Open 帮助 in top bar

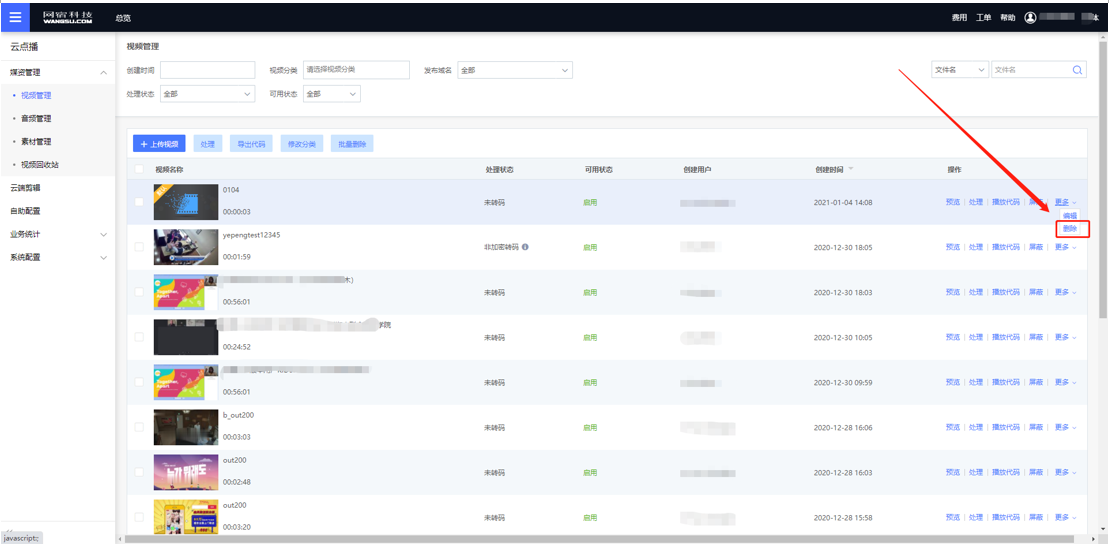[1007, 18]
